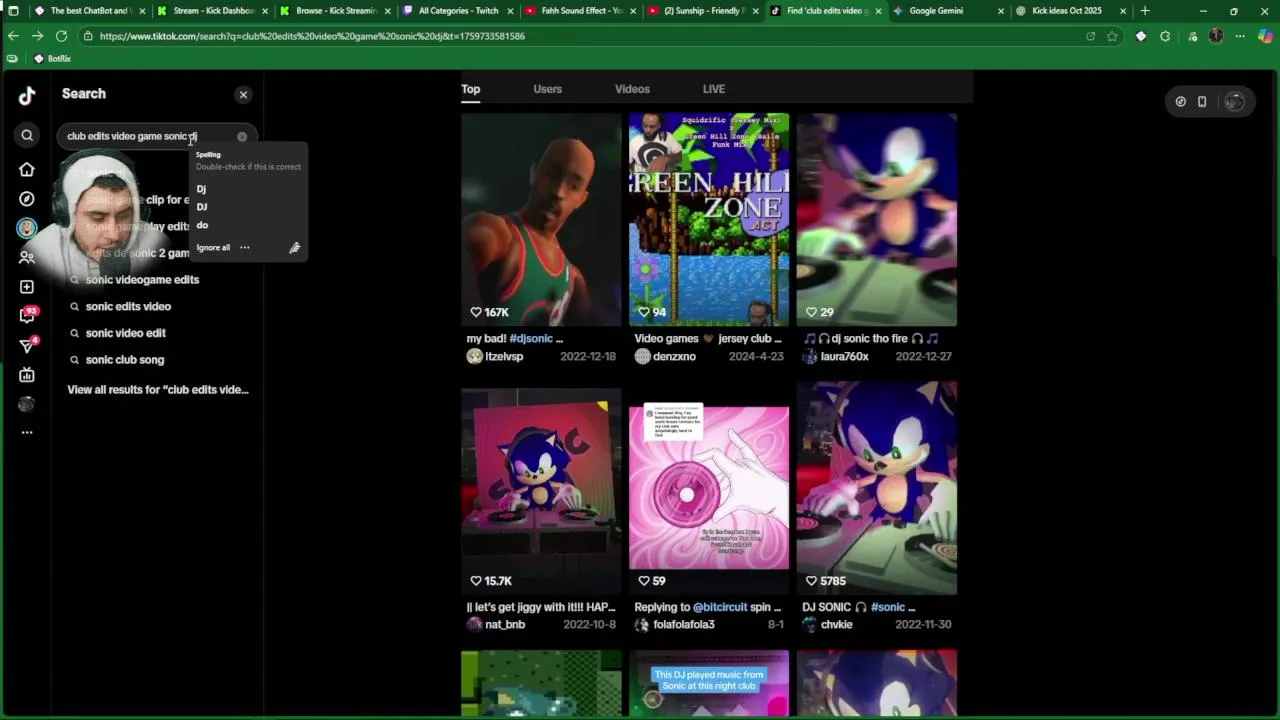
Task: Open the "my bad! #djsonic" video thumbnail
Action: point(541,220)
